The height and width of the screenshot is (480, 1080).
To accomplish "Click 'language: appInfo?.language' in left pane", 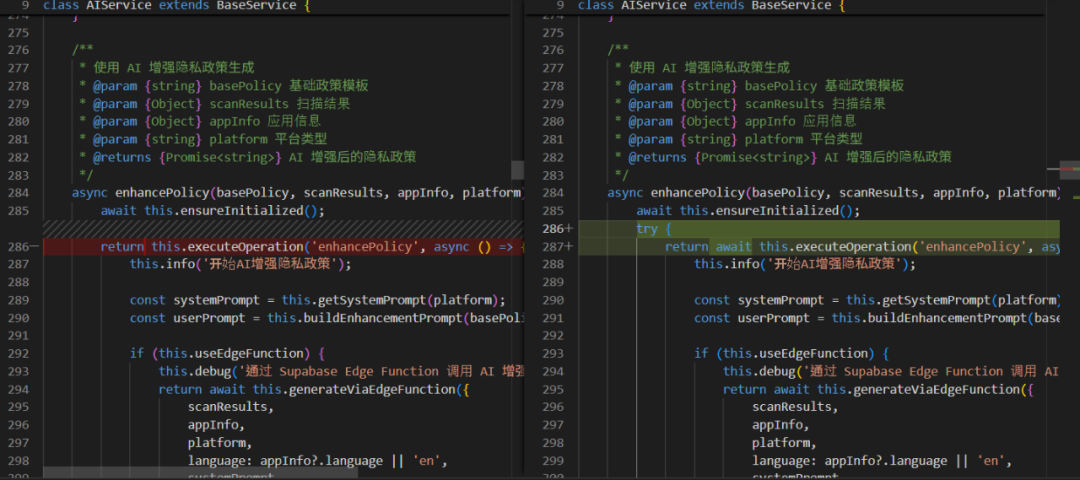I will click(x=285, y=461).
